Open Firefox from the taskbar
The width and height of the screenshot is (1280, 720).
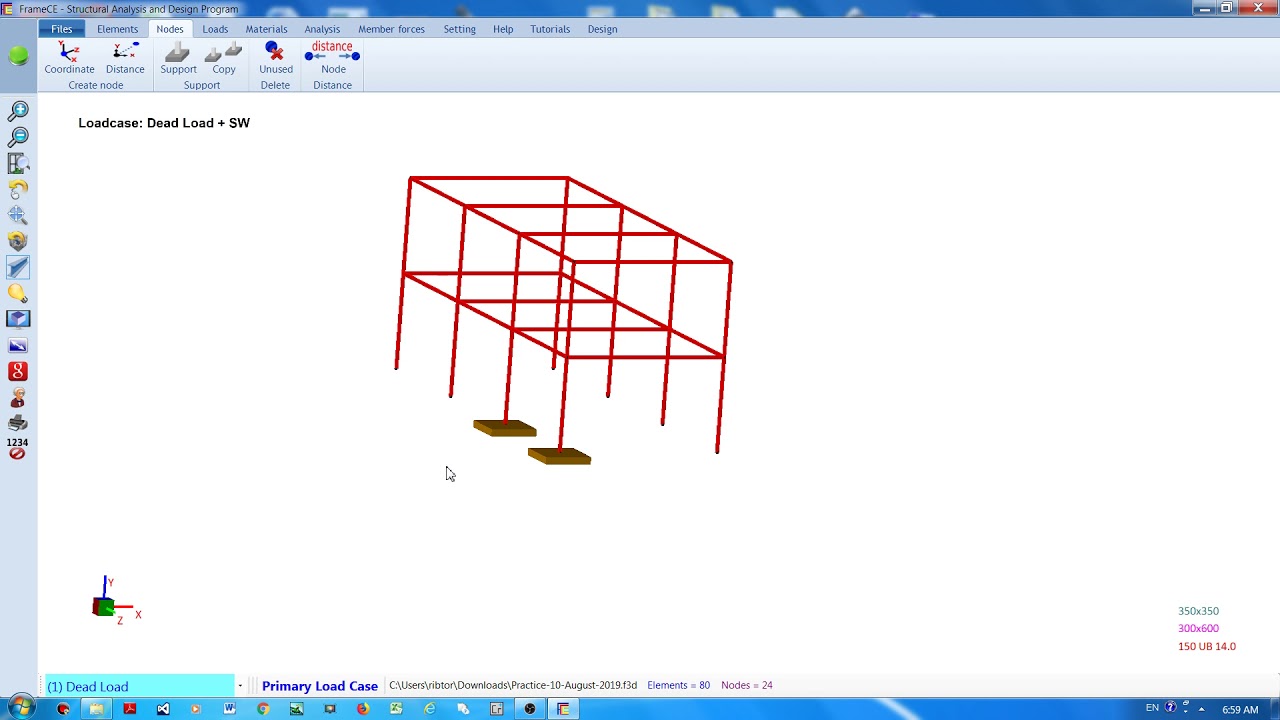362,709
